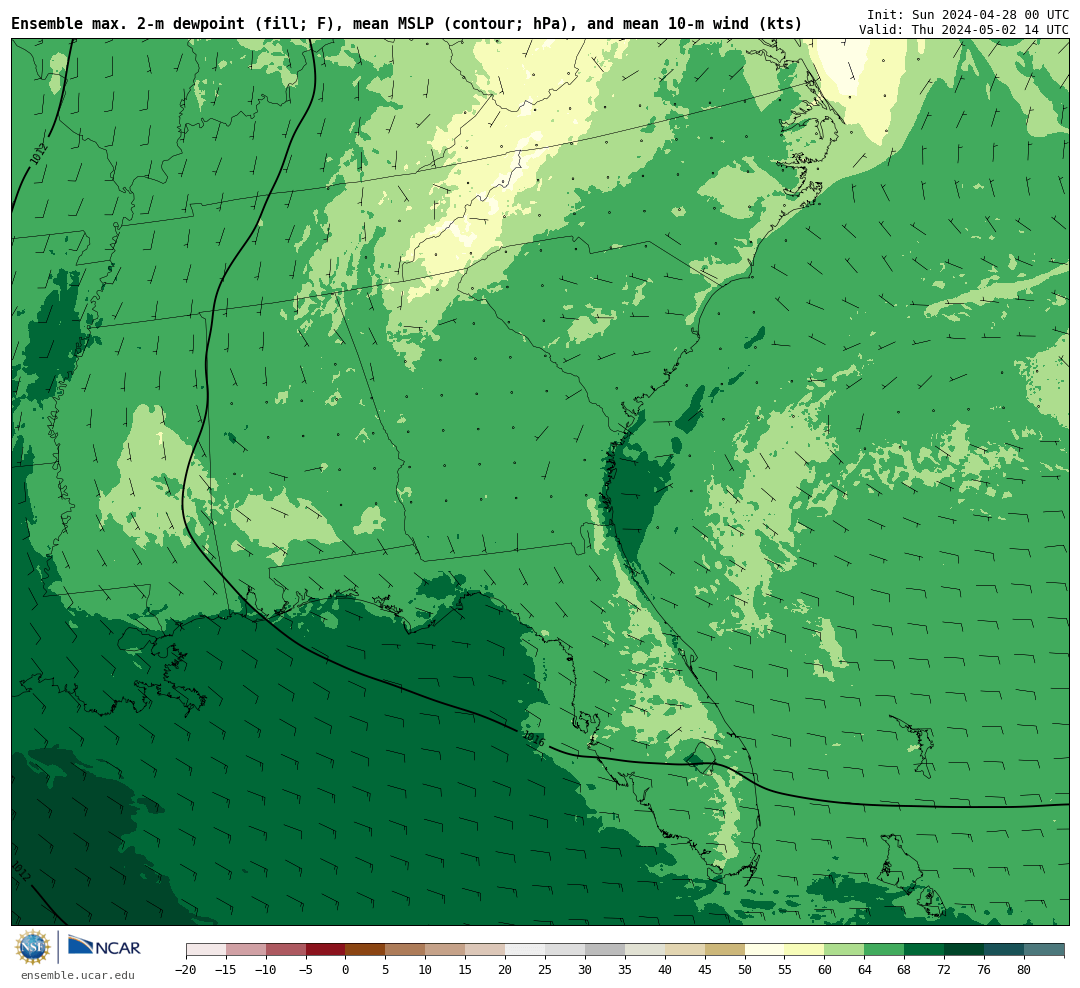Click the colorbar tick label 50
This screenshot has width=1080, height=988.
tap(745, 969)
